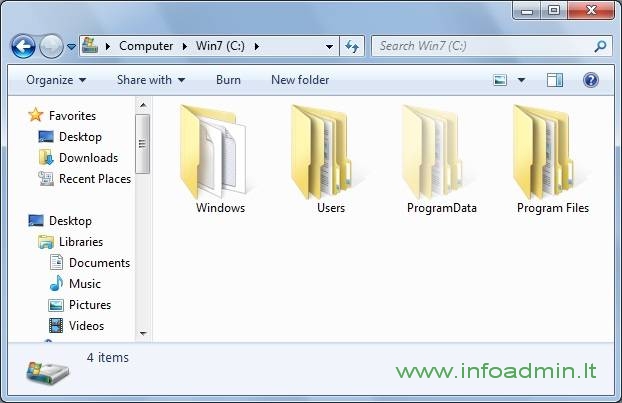622x403 pixels.
Task: Click the Favorites star icon
Action: 36,115
